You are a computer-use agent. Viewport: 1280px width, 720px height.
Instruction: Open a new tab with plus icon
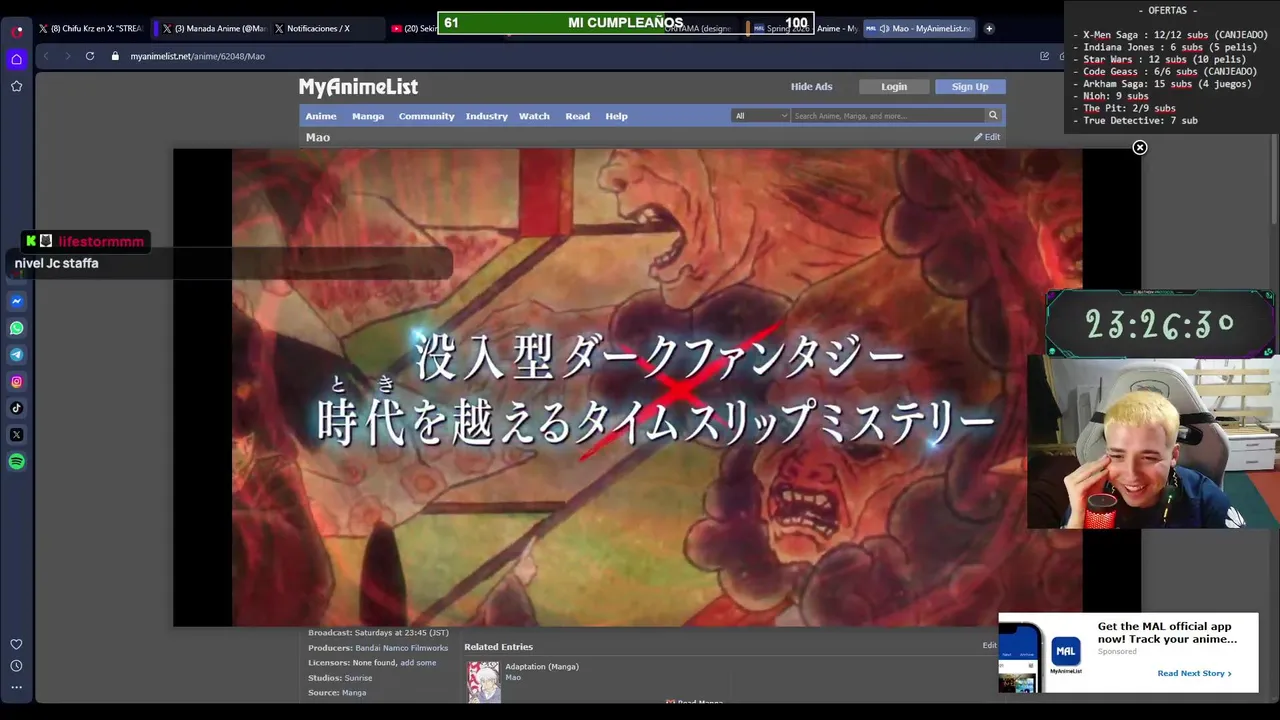989,29
